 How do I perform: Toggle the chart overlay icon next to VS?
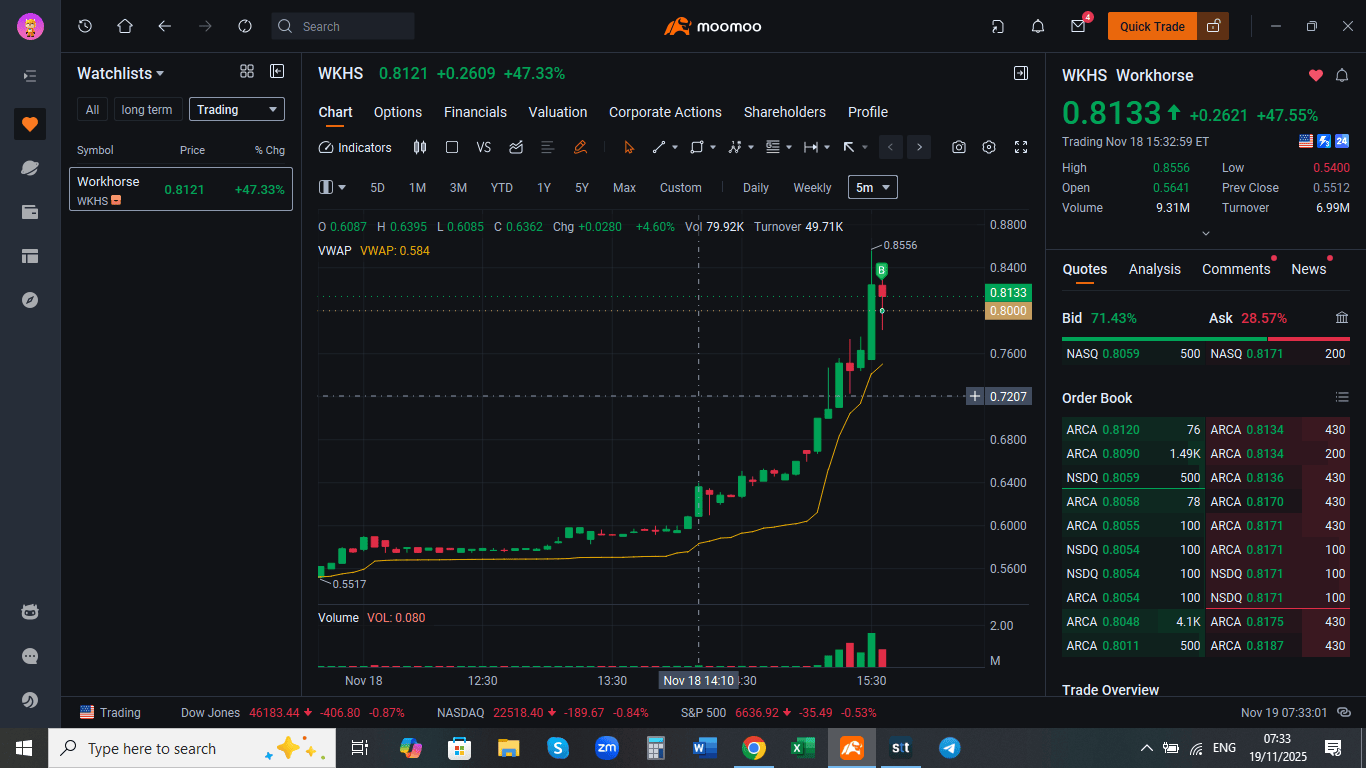point(516,147)
